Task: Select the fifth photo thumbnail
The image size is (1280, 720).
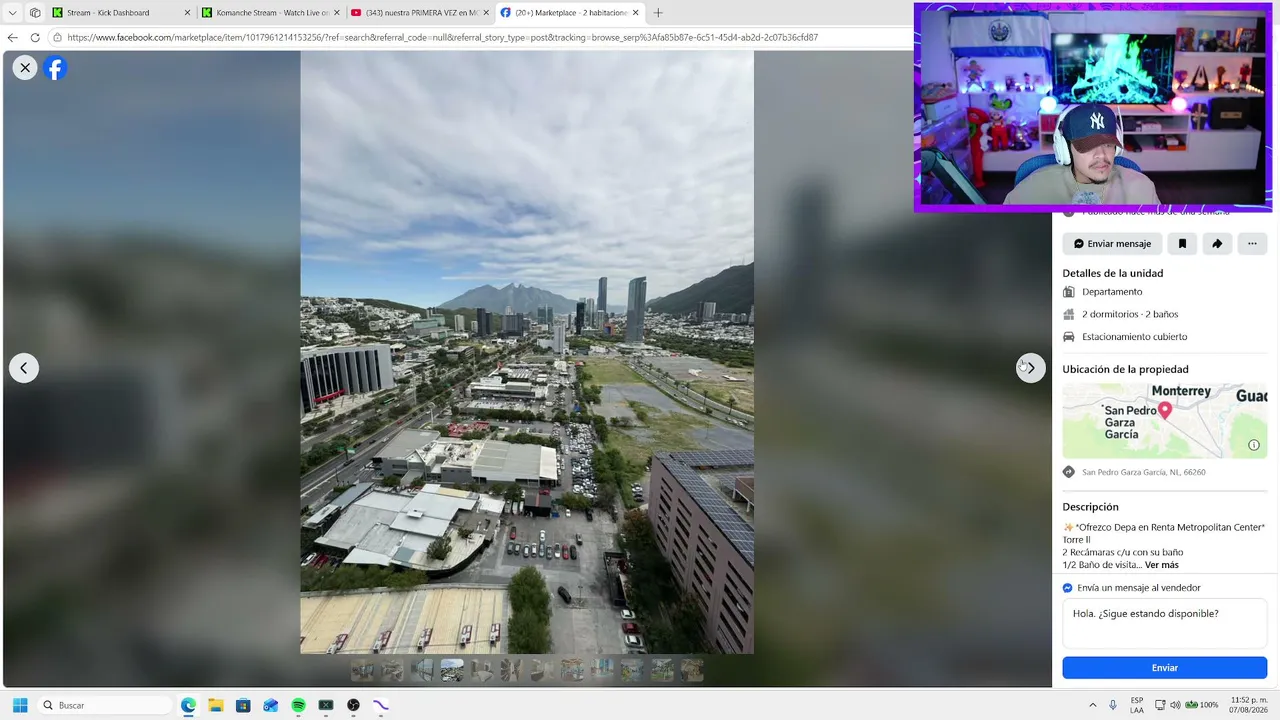Action: (482, 670)
